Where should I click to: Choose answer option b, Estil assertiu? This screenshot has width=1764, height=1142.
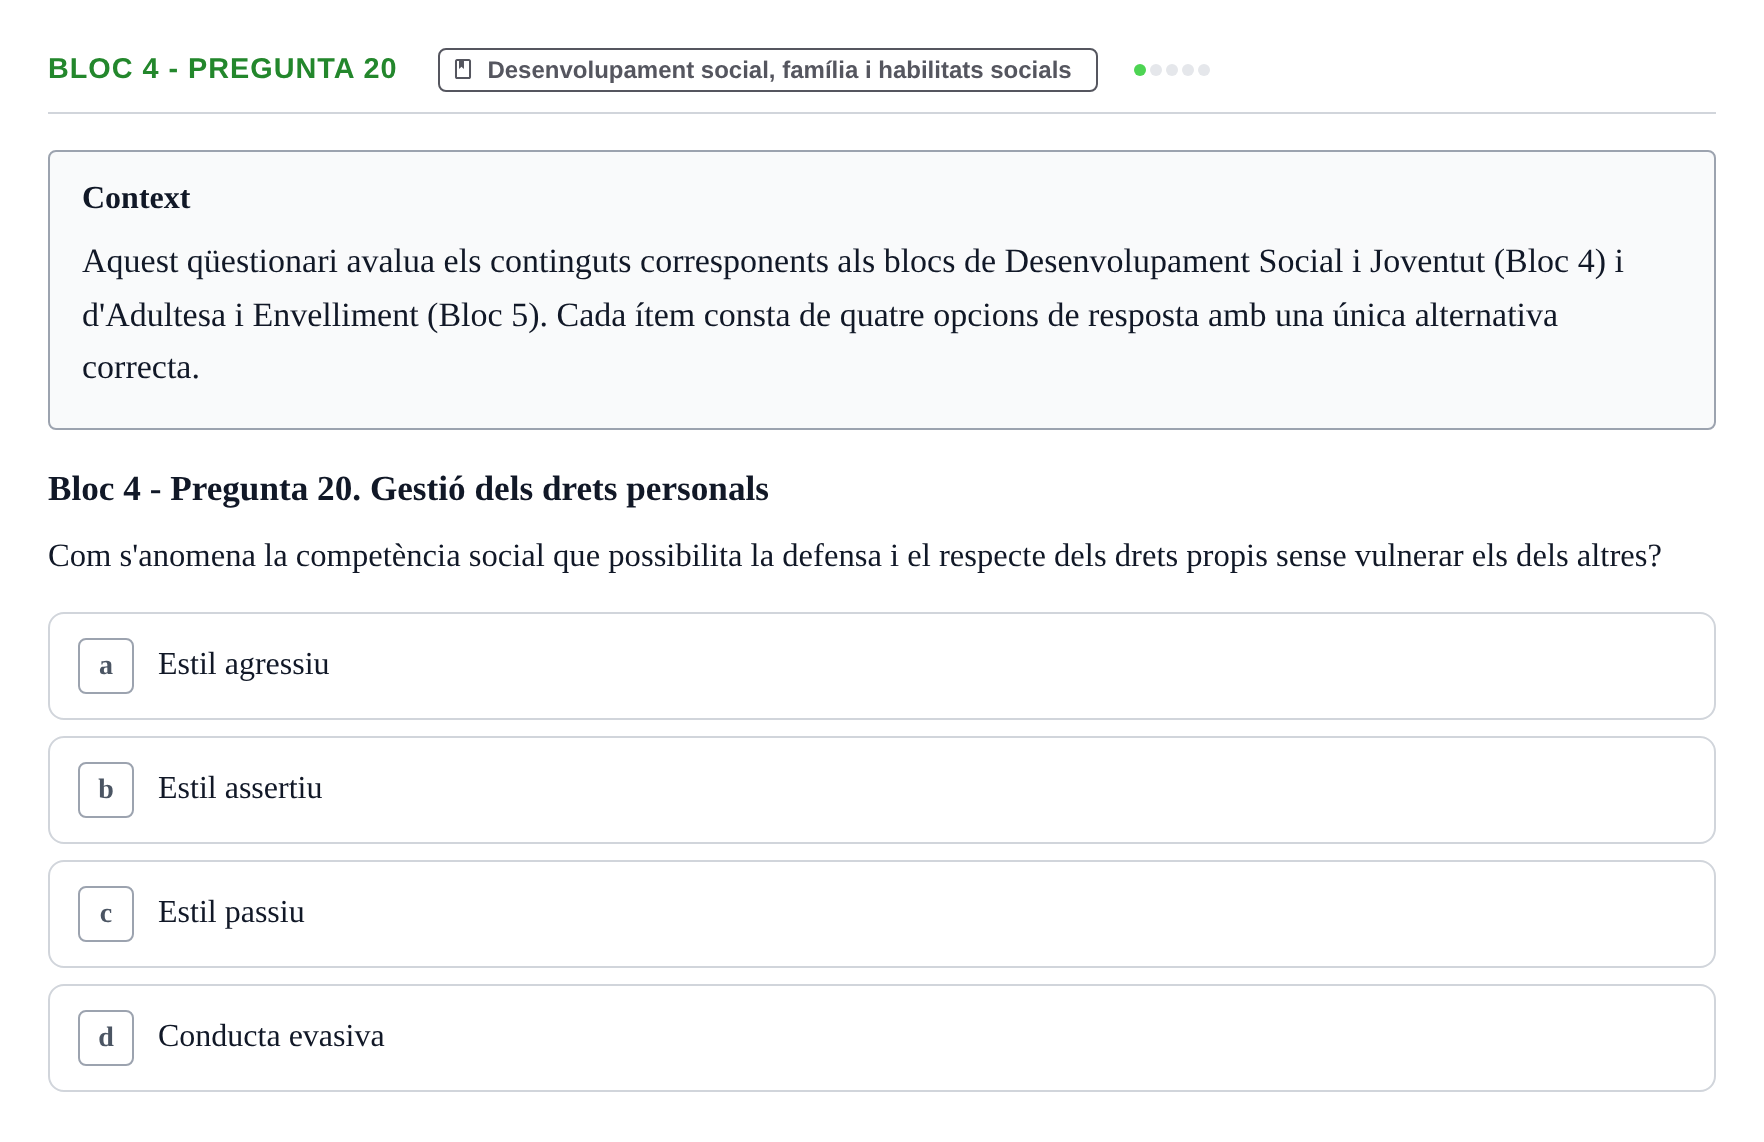point(881,790)
